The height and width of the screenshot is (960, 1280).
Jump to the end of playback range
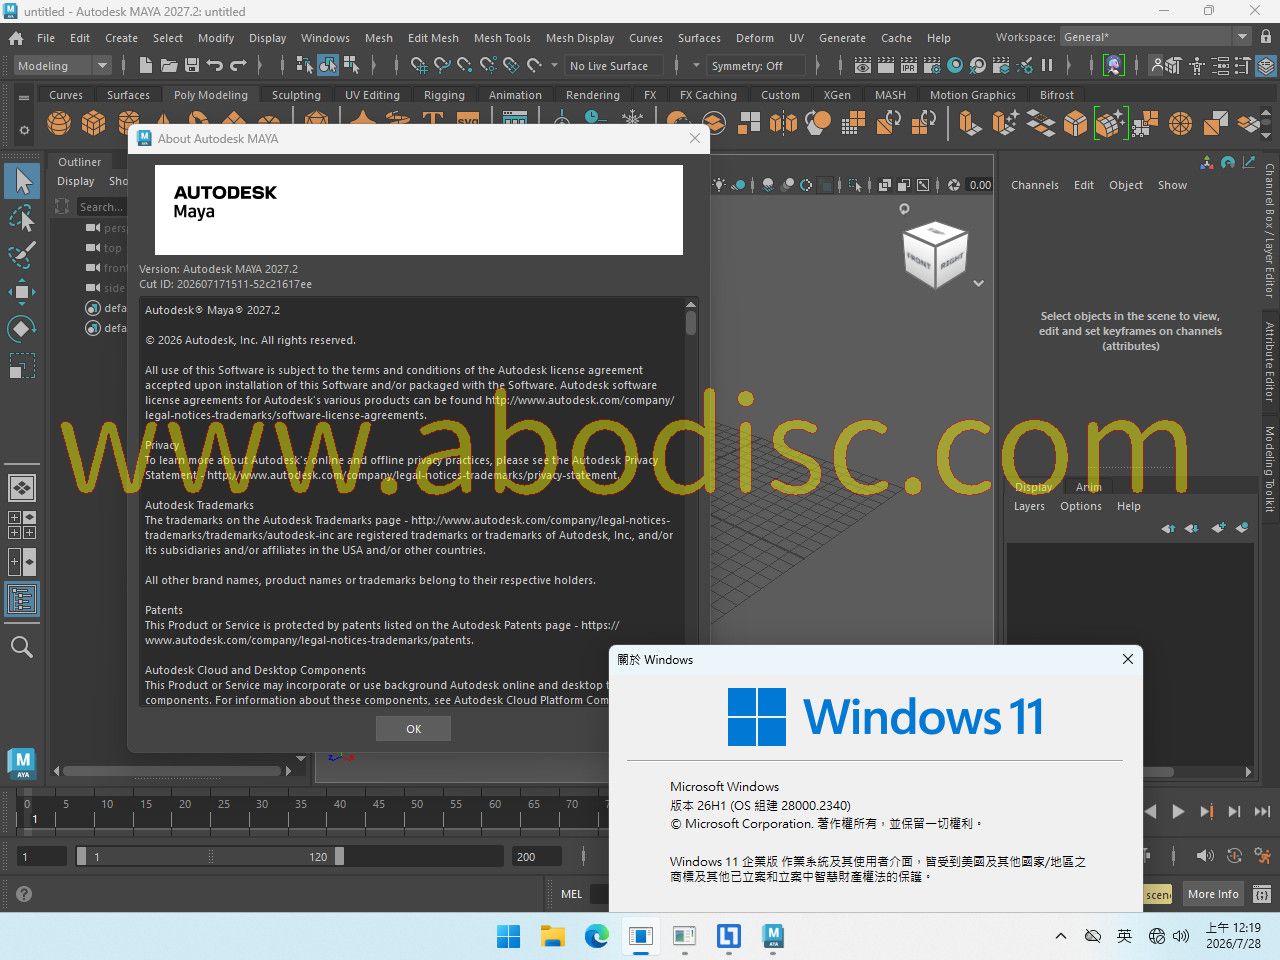(x=1262, y=811)
